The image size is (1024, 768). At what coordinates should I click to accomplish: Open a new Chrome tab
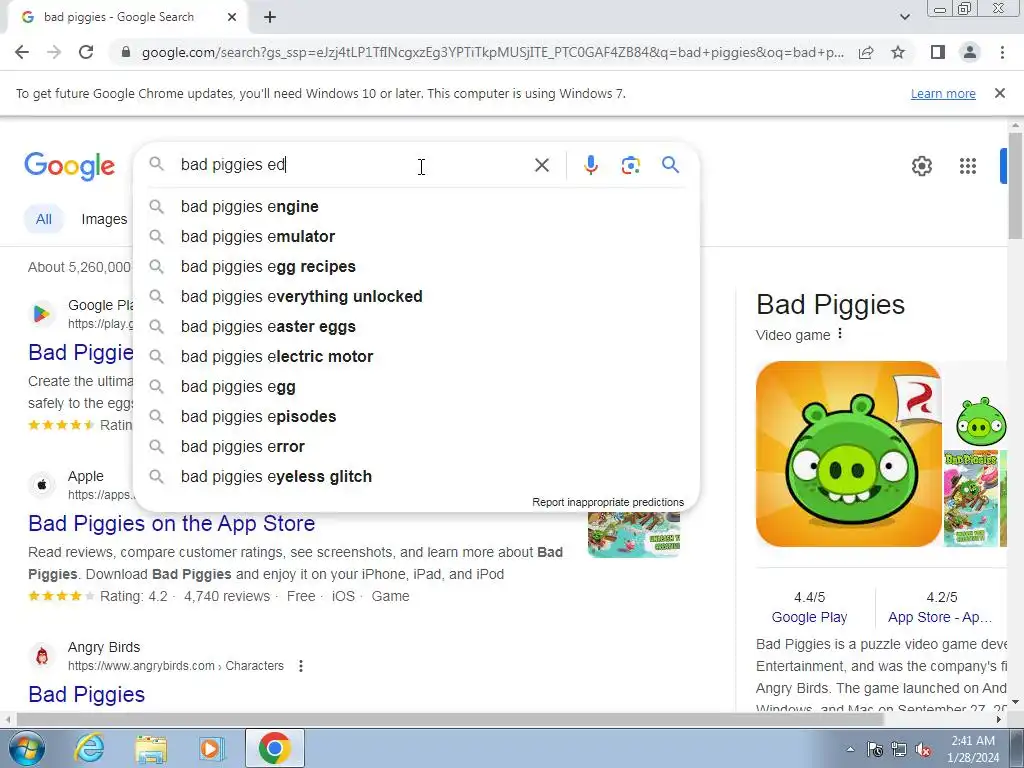pyautogui.click(x=270, y=18)
